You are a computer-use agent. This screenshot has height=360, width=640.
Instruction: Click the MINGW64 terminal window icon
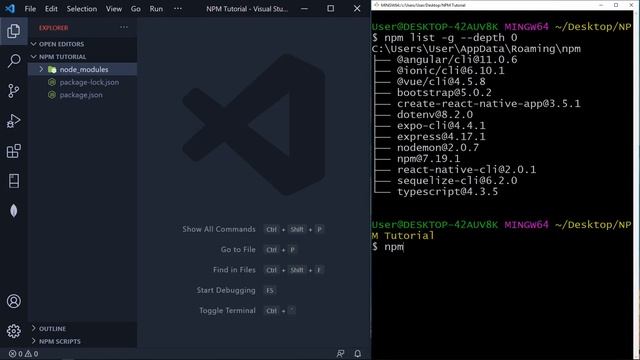tap(376, 5)
